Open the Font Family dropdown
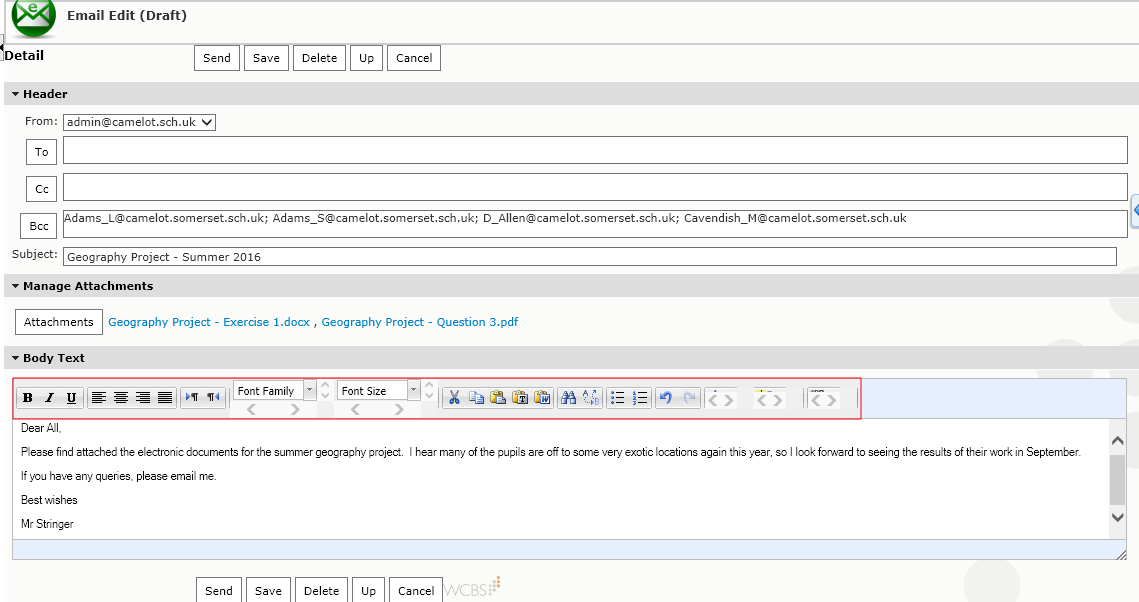Viewport: 1139px width, 602px height. pyautogui.click(x=309, y=390)
